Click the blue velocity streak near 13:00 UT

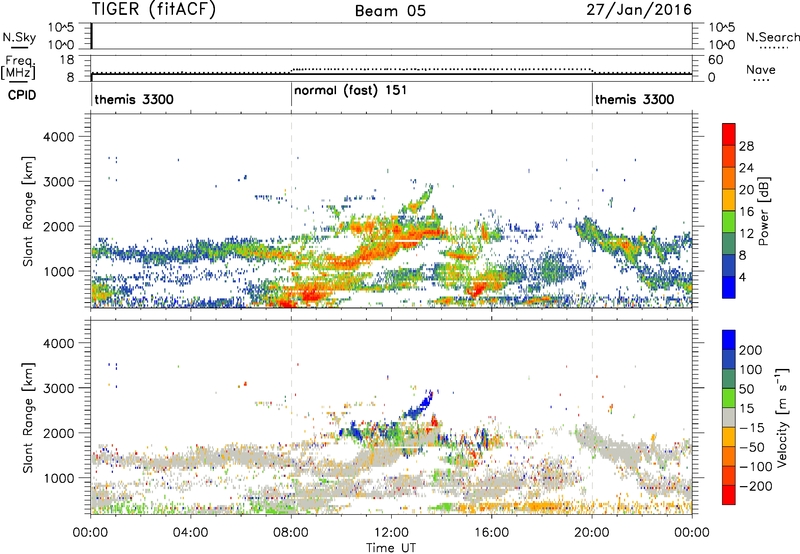pos(419,406)
